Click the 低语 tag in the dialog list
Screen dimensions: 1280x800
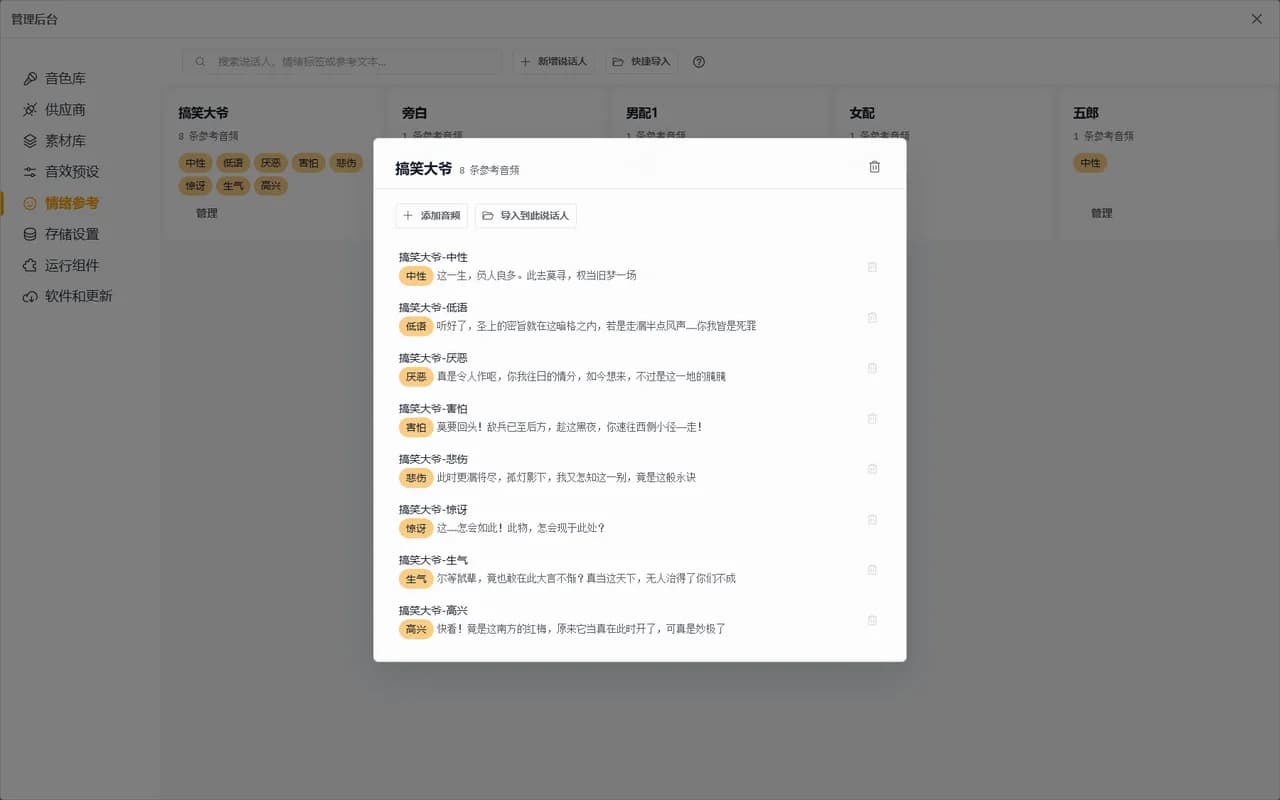(416, 326)
